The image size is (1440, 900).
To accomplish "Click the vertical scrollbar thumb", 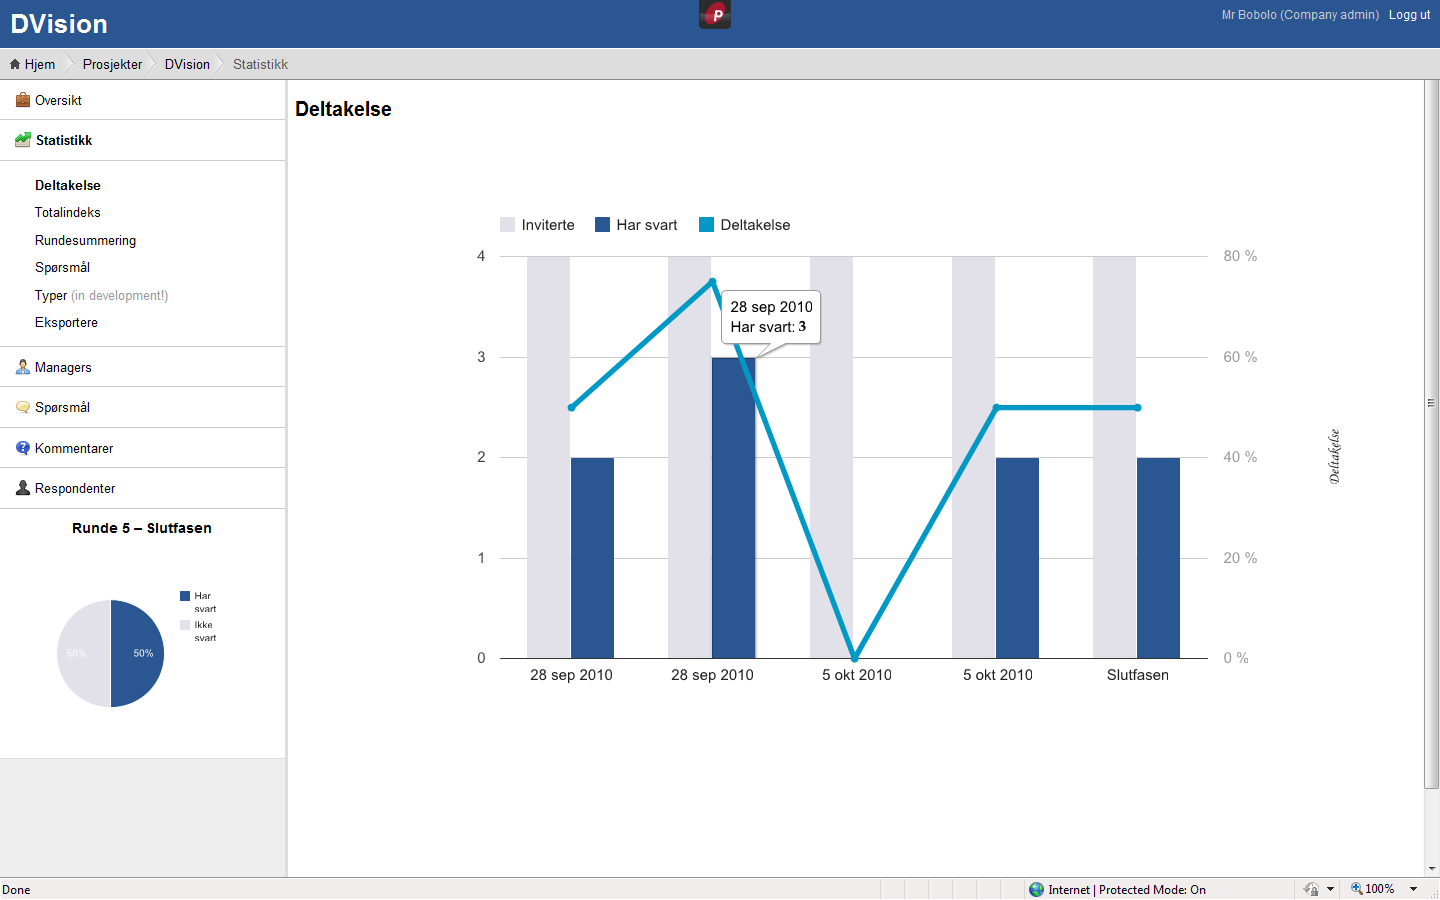I will pyautogui.click(x=1431, y=434).
